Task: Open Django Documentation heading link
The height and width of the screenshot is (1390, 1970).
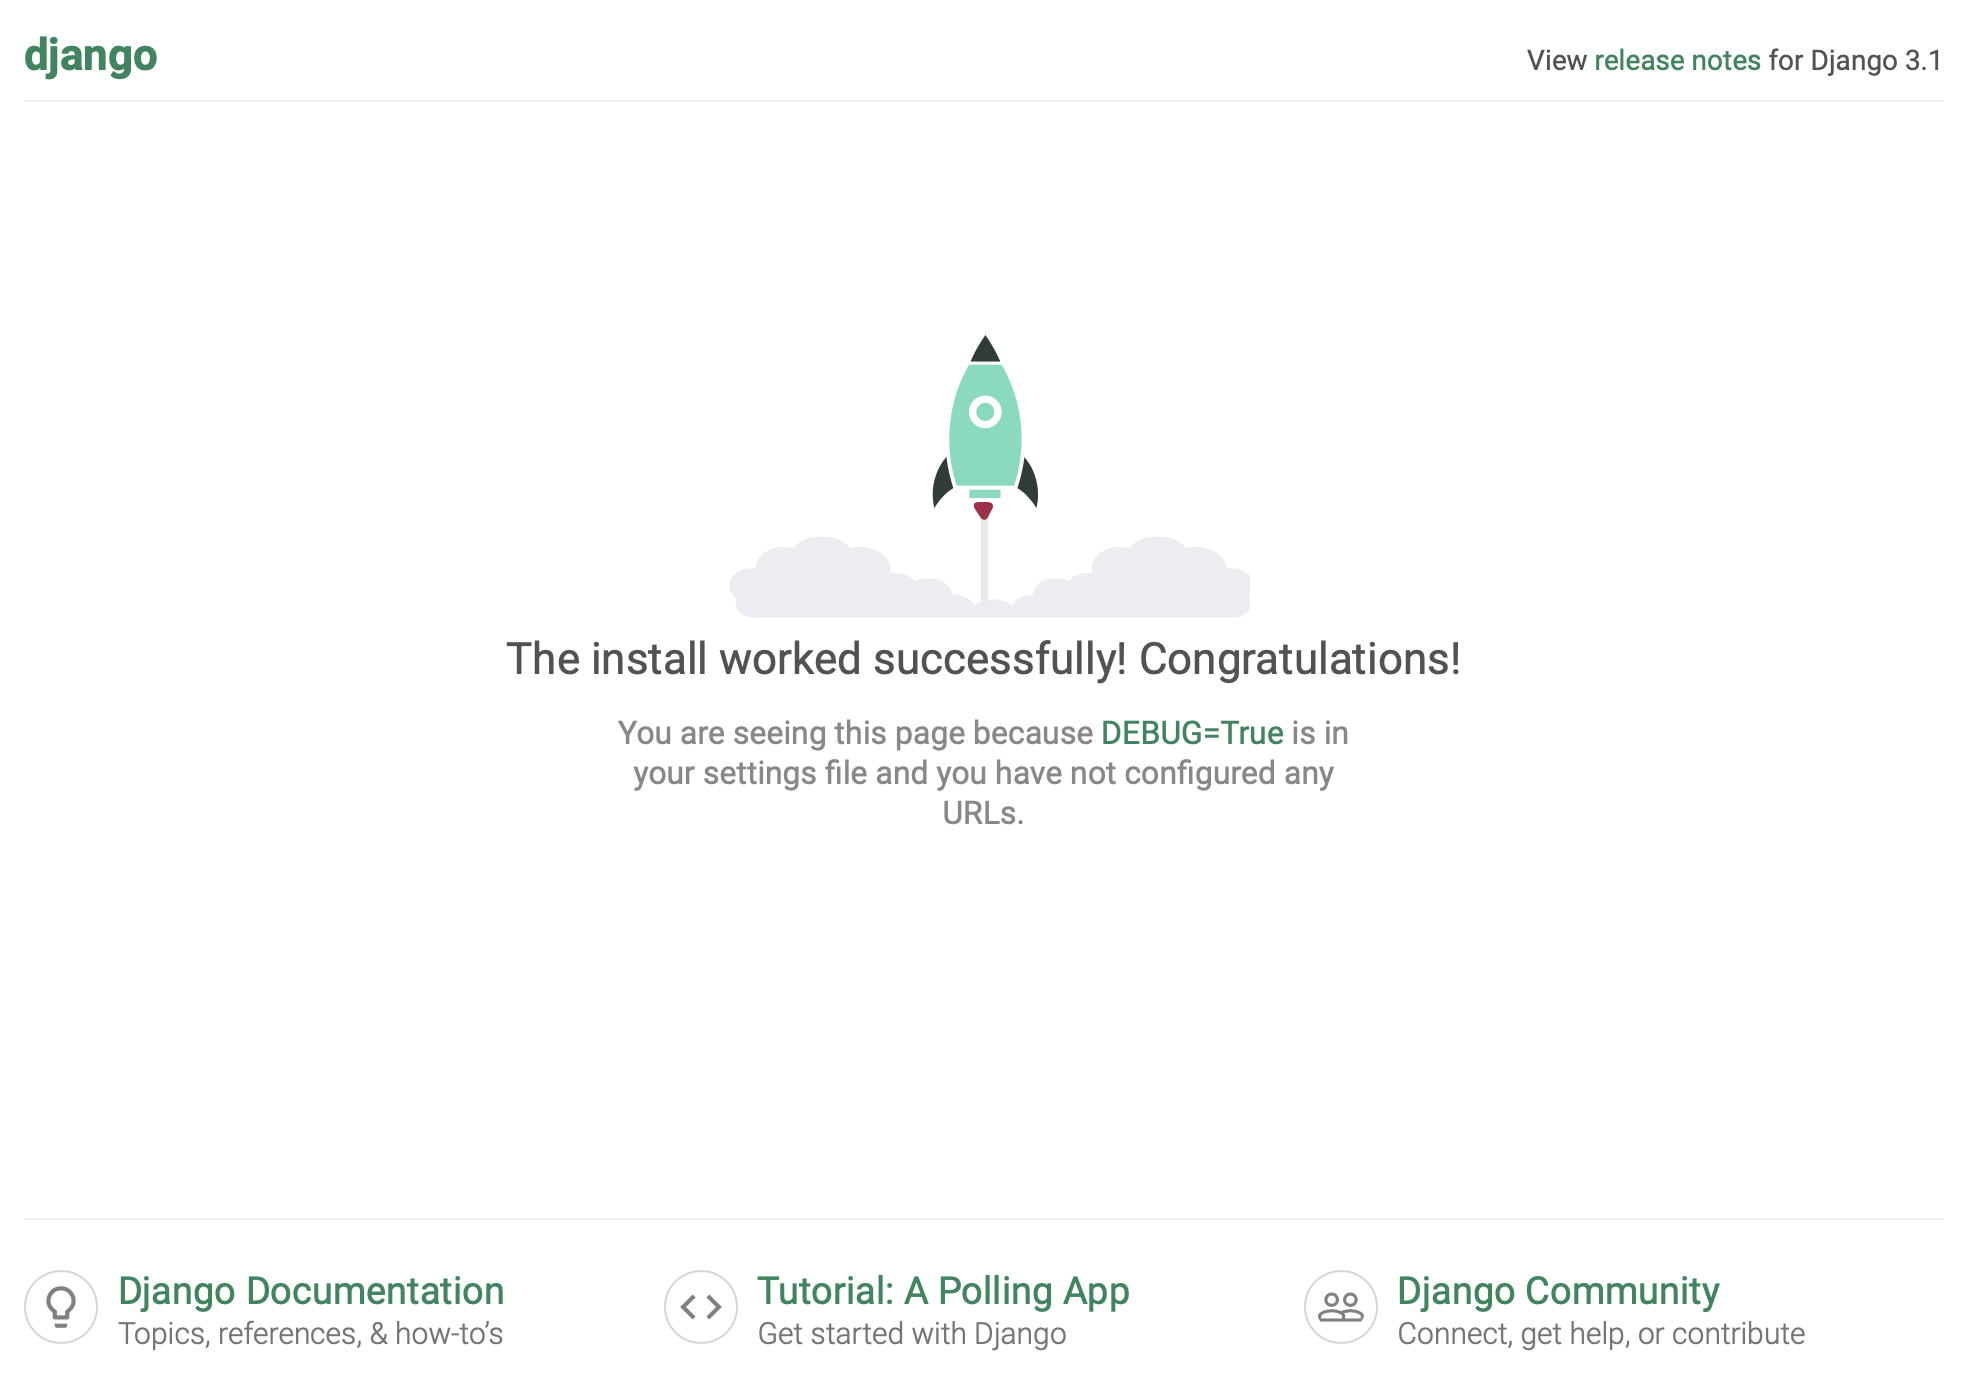Action: click(x=311, y=1291)
